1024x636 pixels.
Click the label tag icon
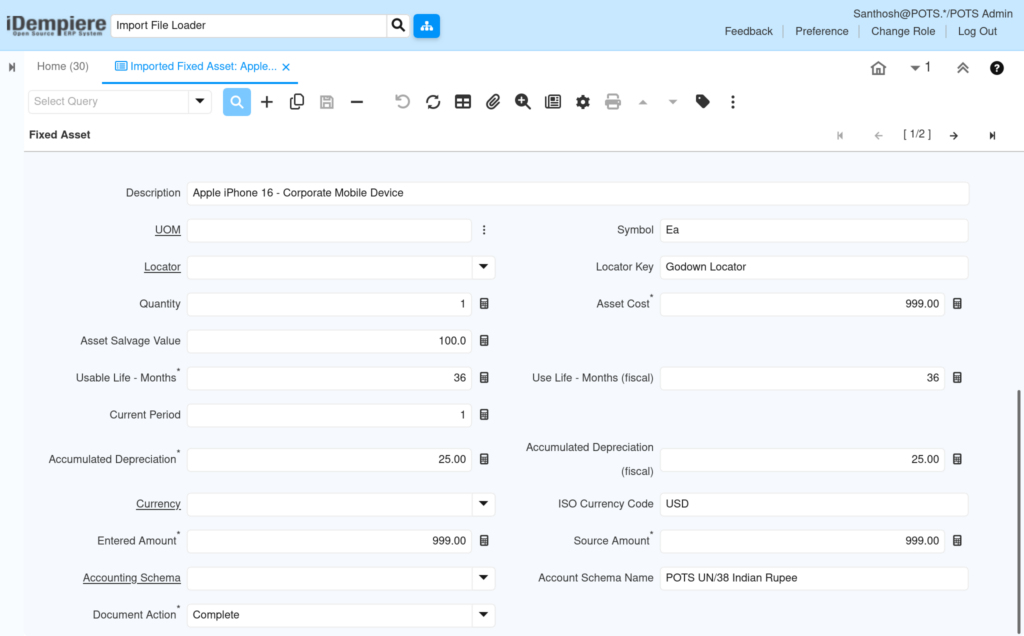[703, 102]
